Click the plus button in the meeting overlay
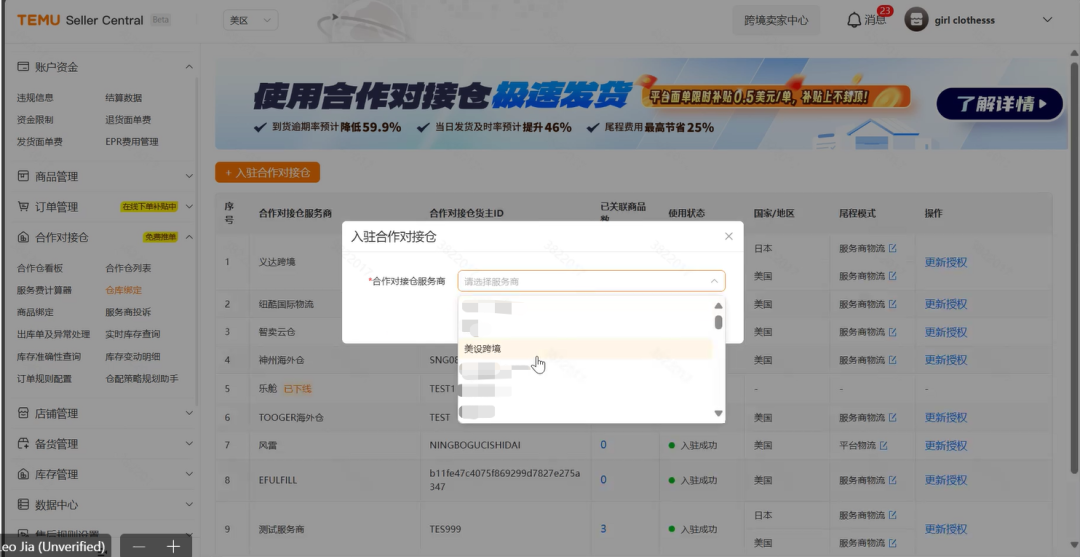The image size is (1080, 557). [x=173, y=547]
